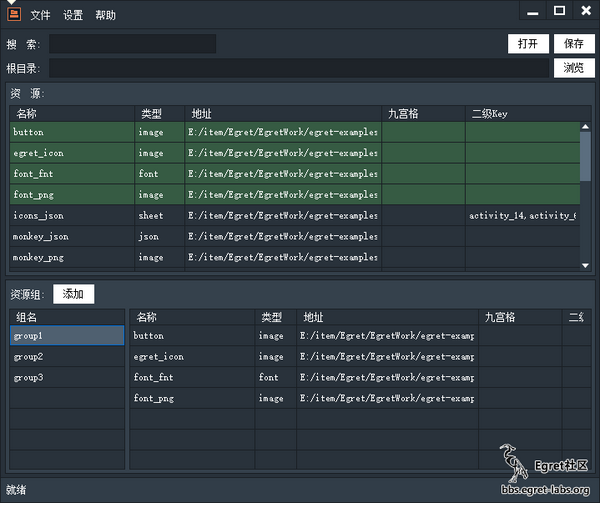
Task: Select button row in group contents table
Action: [x=360, y=336]
